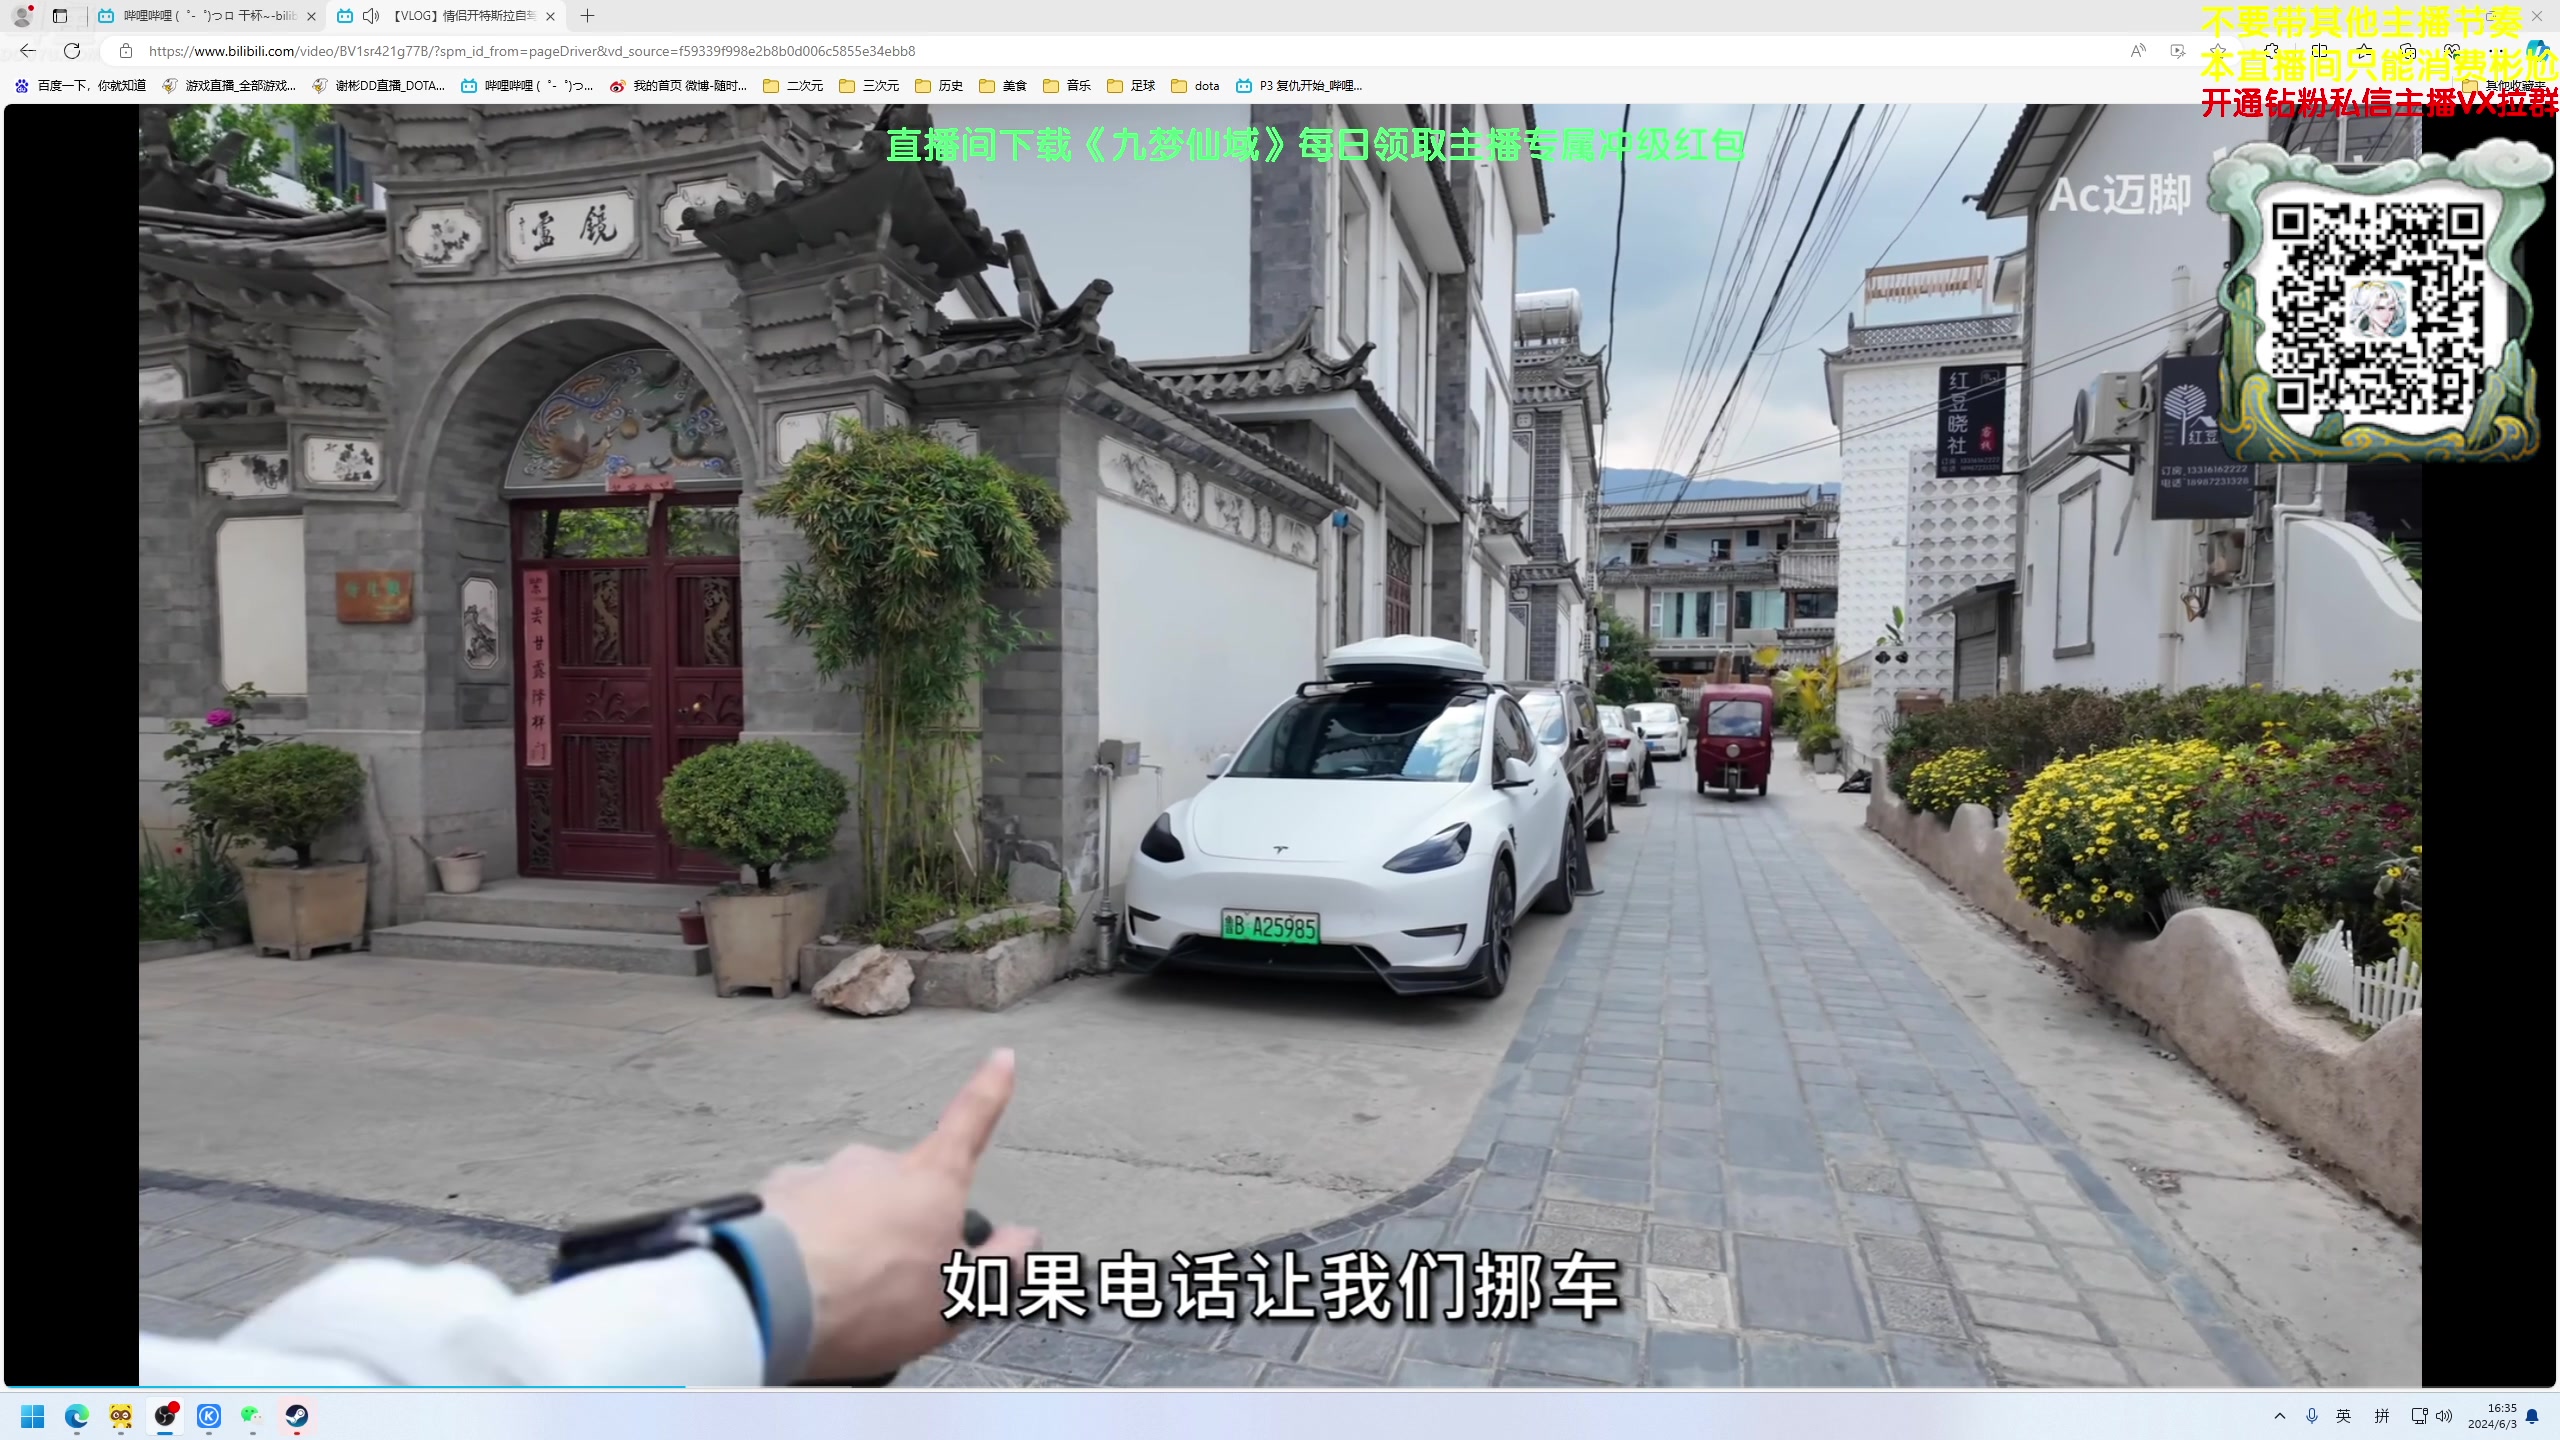Image resolution: width=2560 pixels, height=1440 pixels.
Task: Enter picture-in-picture with the video popup icon
Action: (2178, 50)
